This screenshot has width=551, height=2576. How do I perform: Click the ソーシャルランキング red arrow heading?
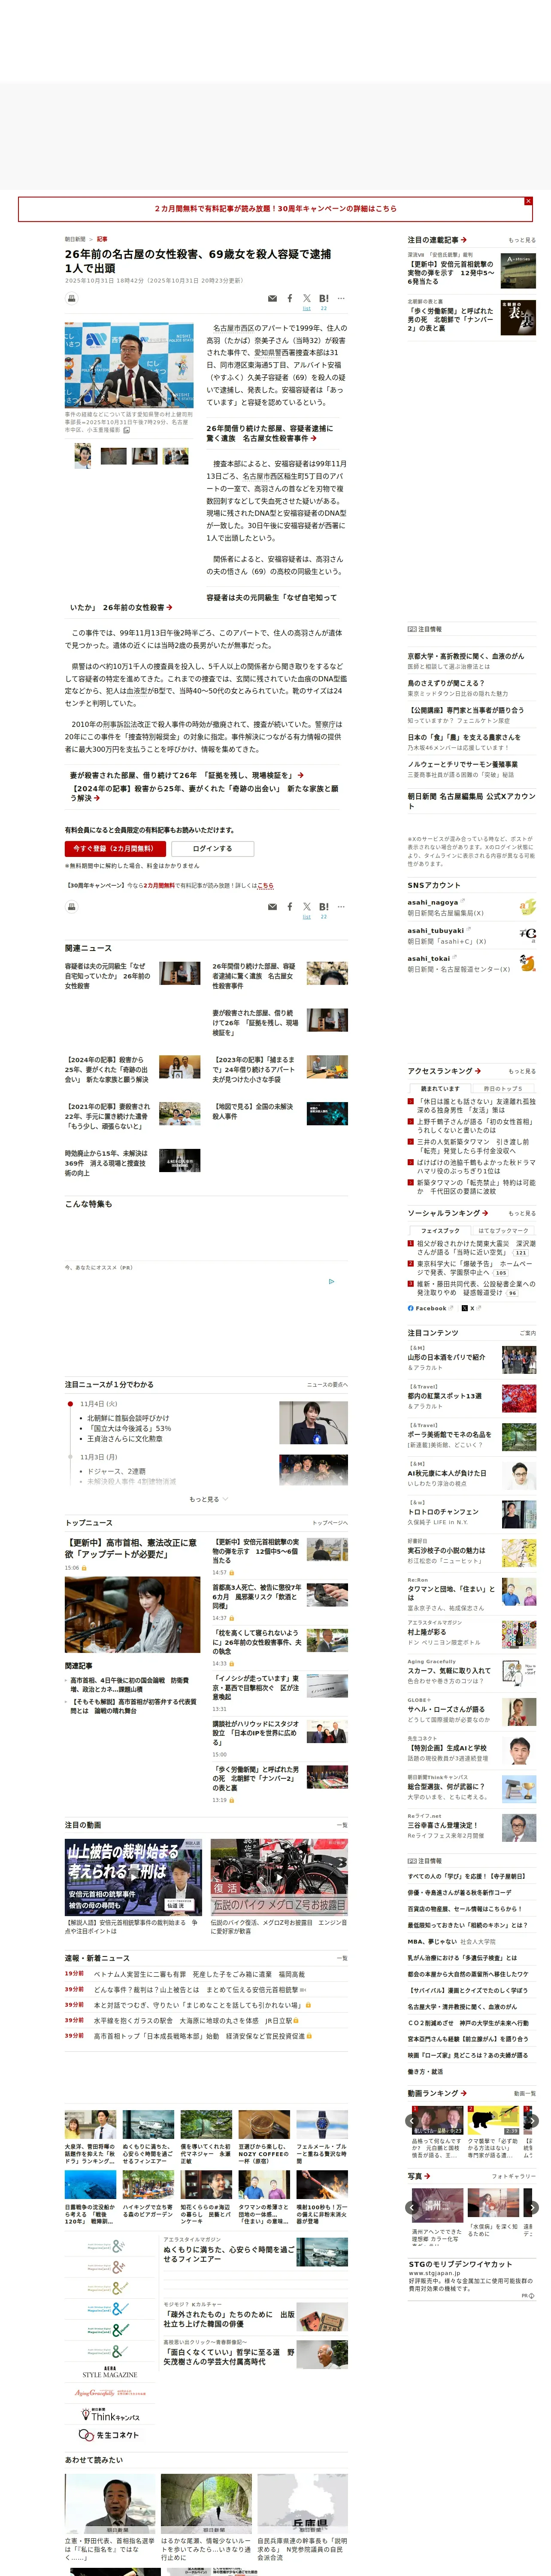click(447, 1213)
